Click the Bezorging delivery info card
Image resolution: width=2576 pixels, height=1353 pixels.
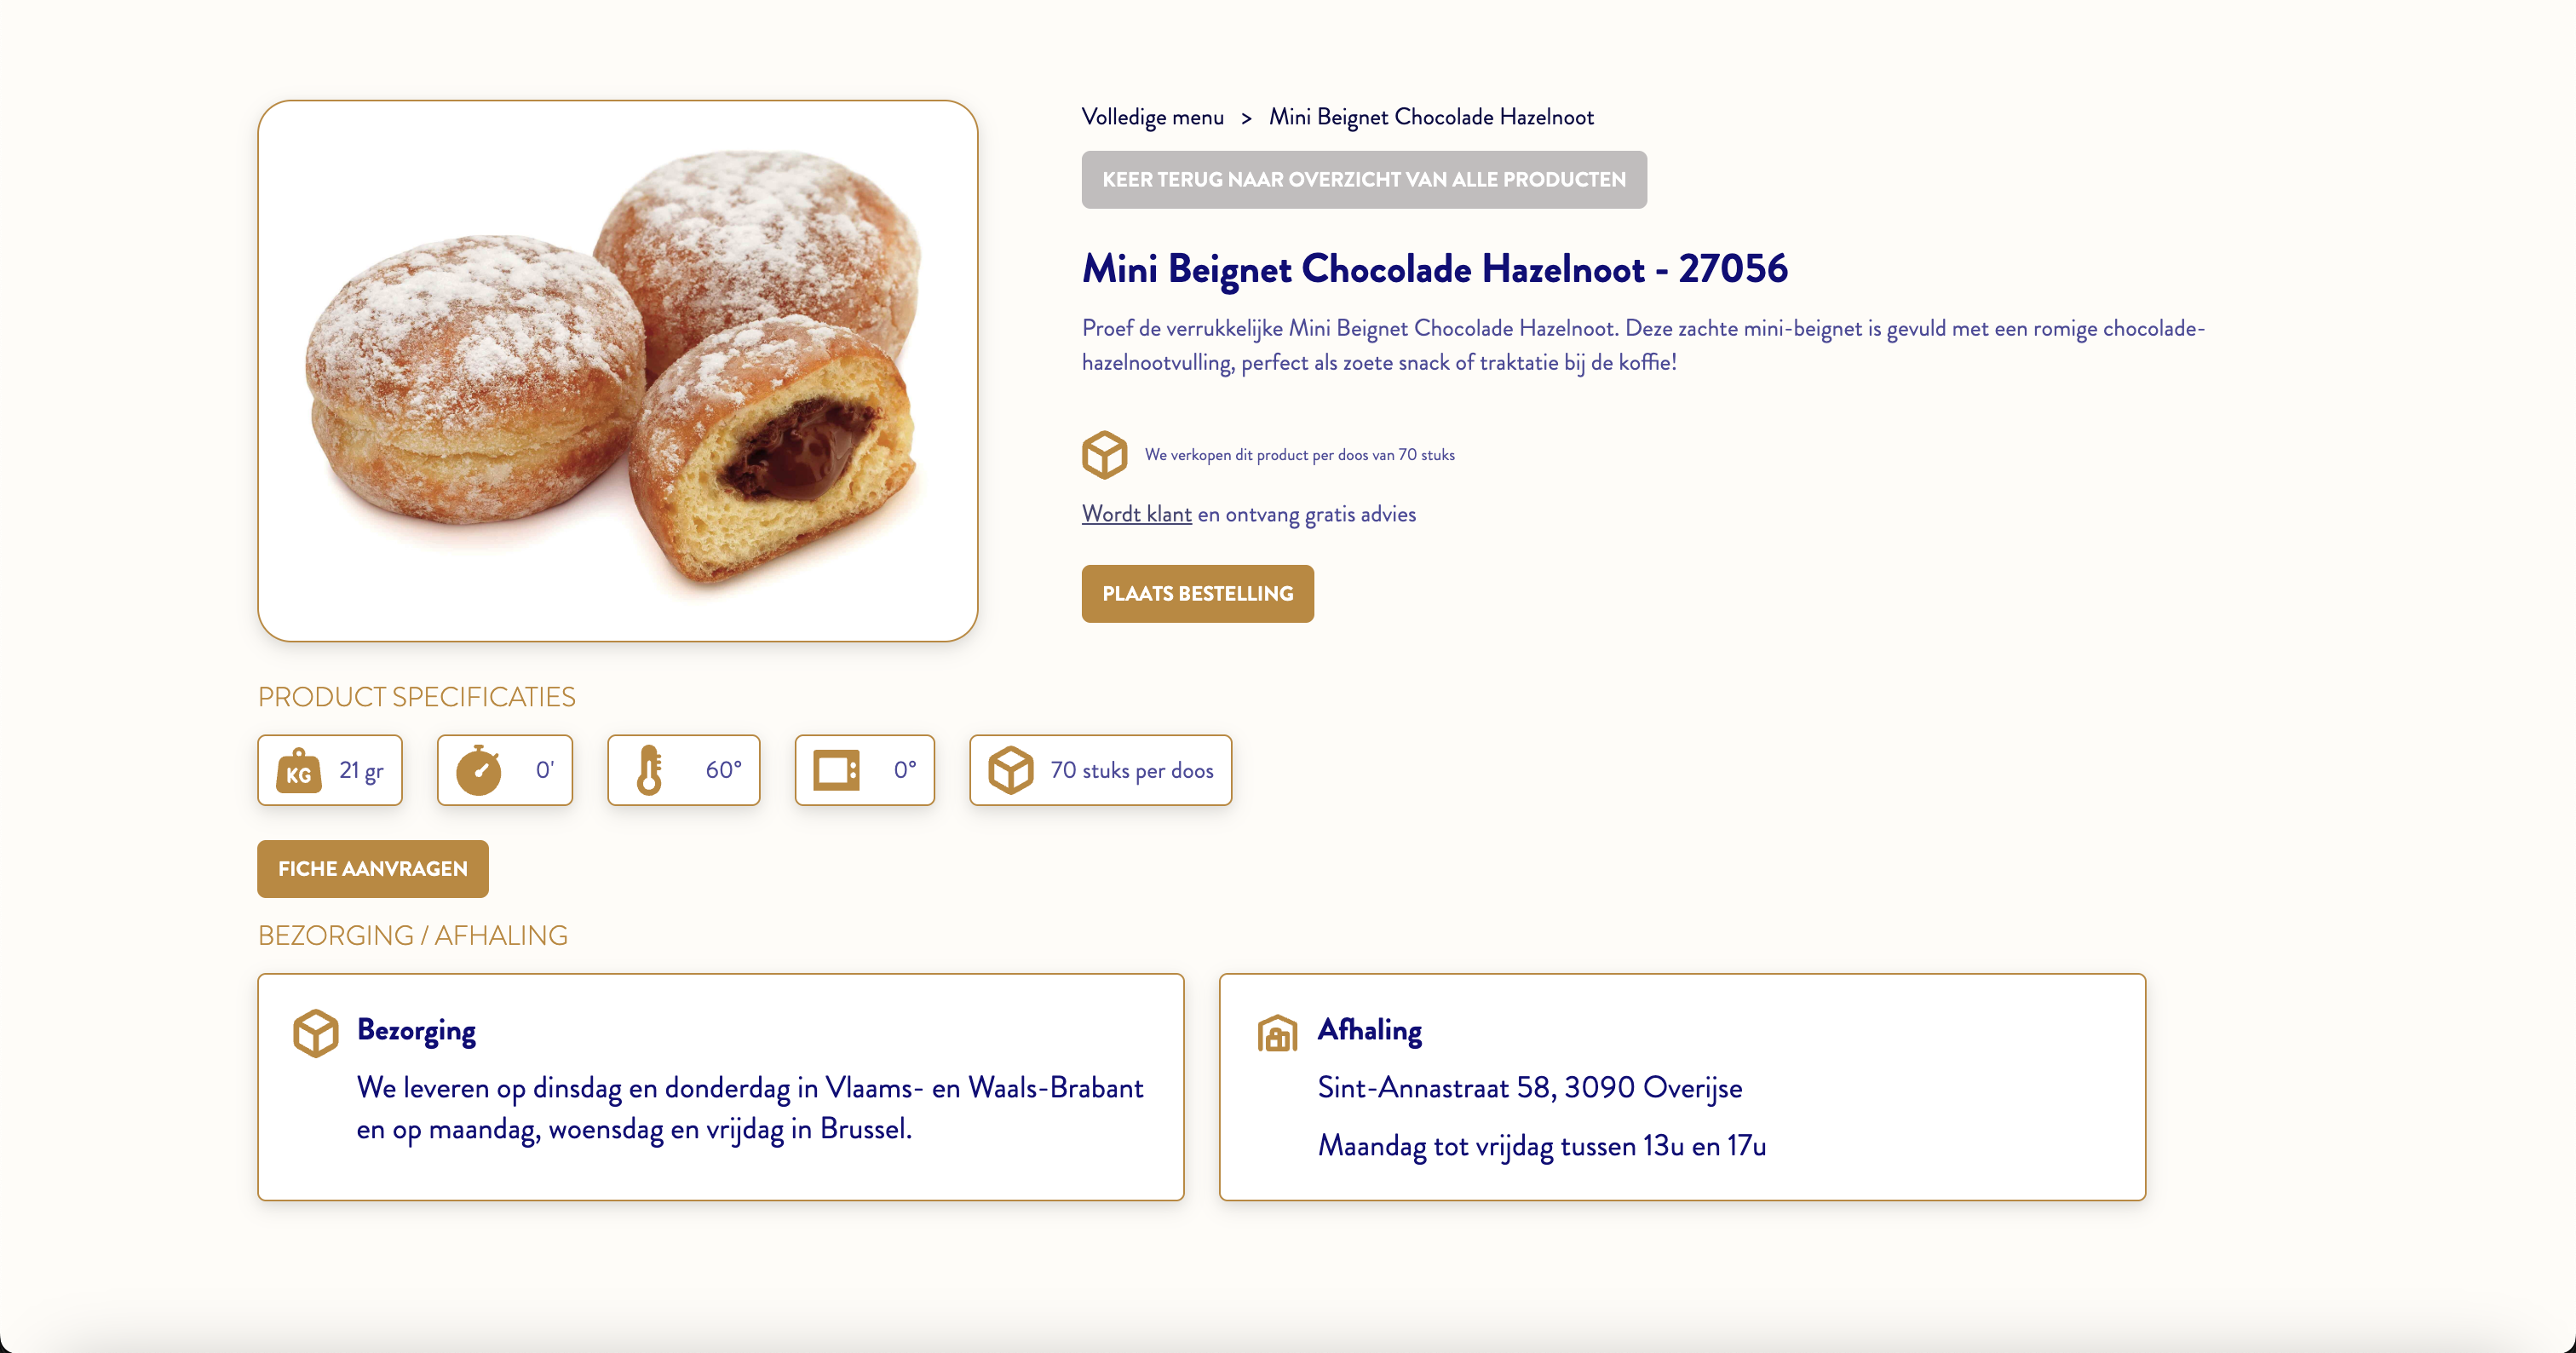point(721,1087)
